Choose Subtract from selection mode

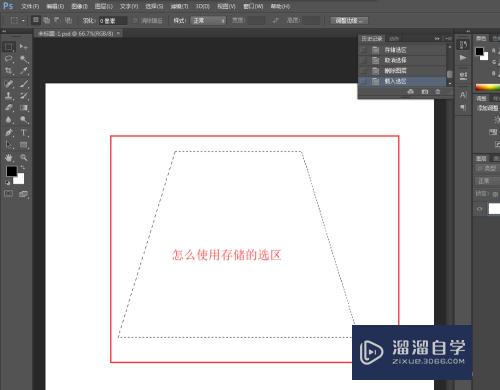[57, 20]
